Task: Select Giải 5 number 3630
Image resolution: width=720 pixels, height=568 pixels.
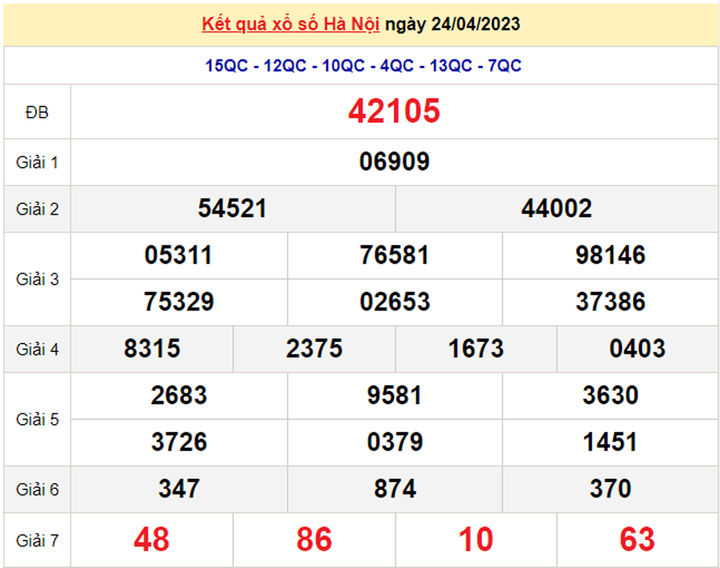Action: [x=611, y=395]
